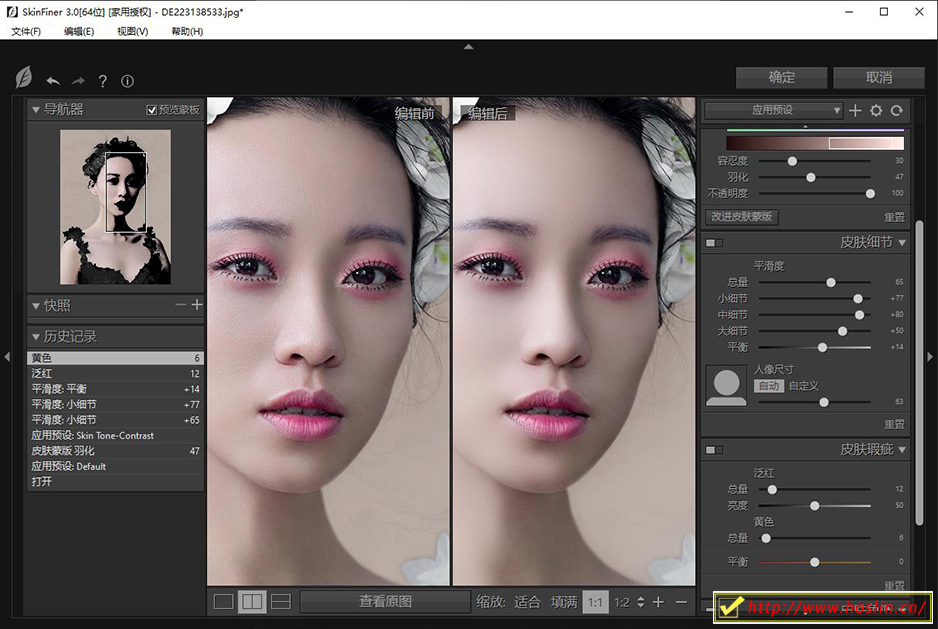
Task: Select horizontal split view layout icon
Action: (x=281, y=602)
